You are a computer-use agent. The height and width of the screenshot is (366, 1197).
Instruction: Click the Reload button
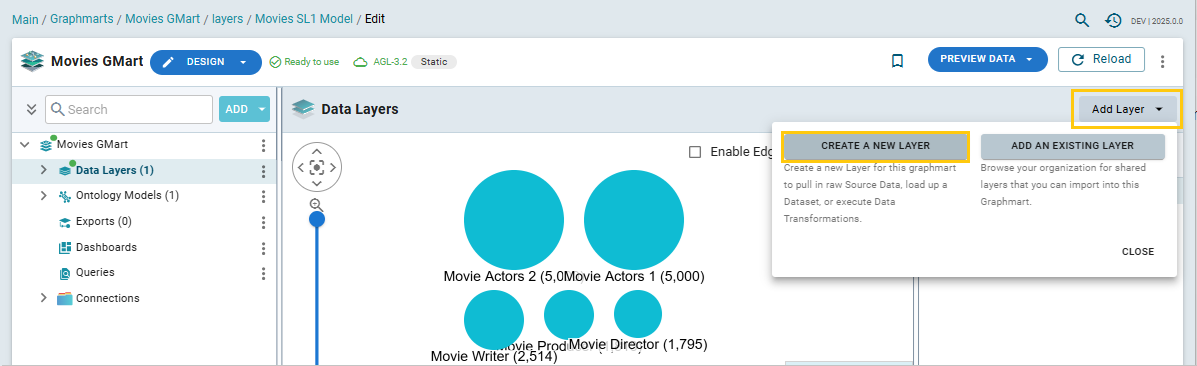(x=1101, y=60)
